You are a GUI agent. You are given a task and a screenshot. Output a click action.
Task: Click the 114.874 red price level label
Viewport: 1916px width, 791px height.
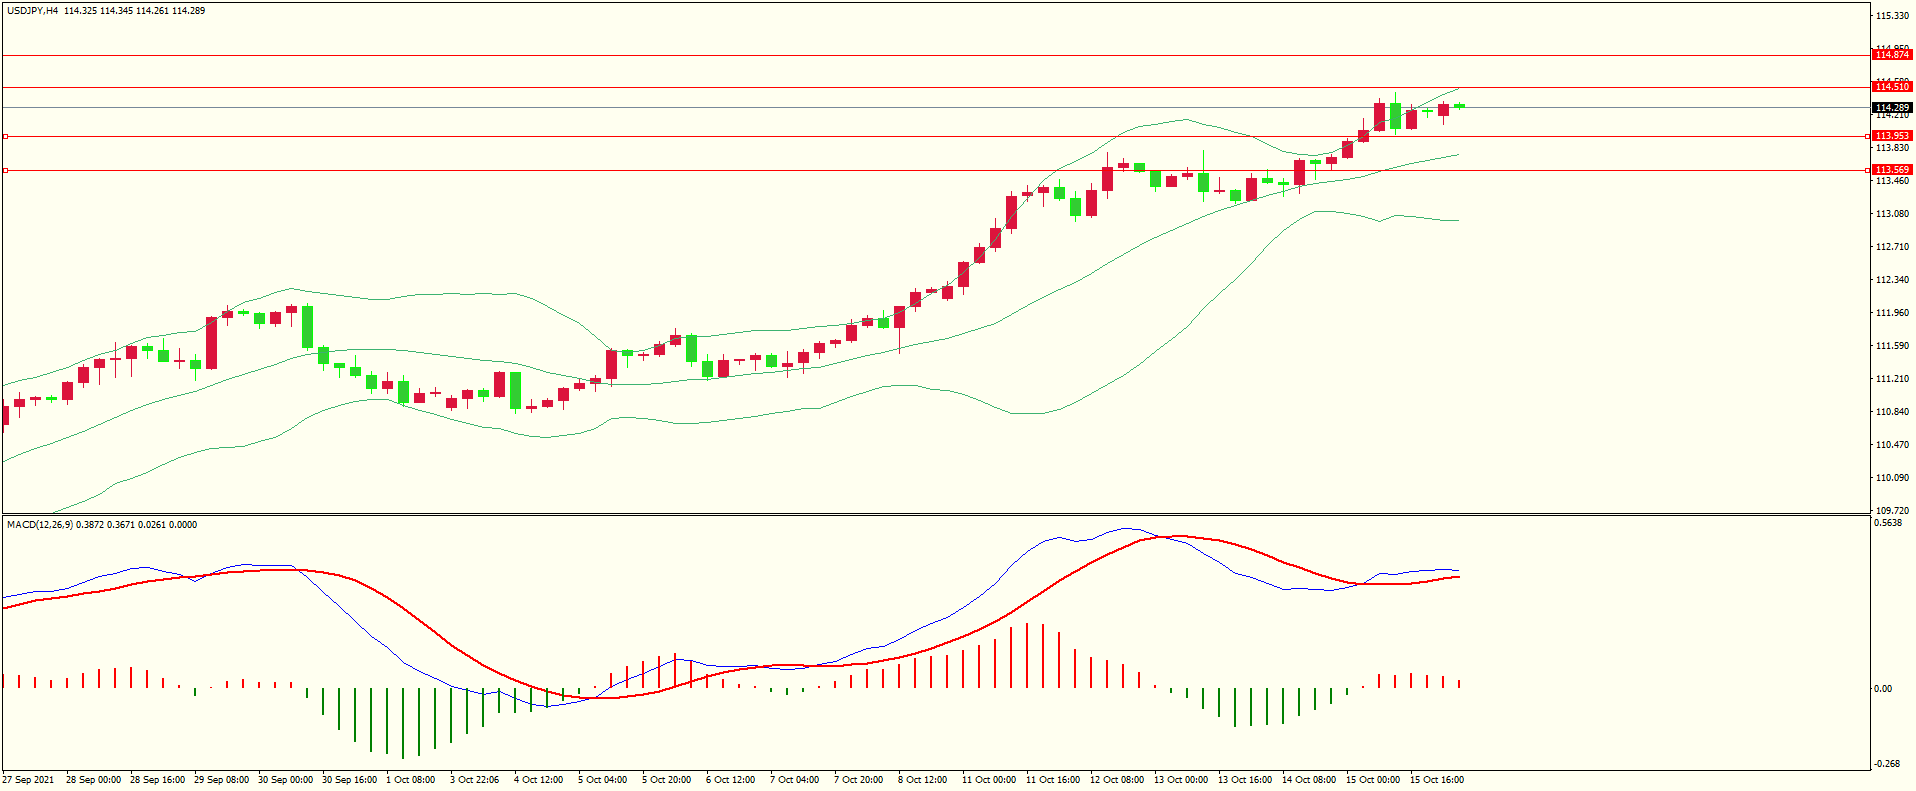tap(1892, 55)
